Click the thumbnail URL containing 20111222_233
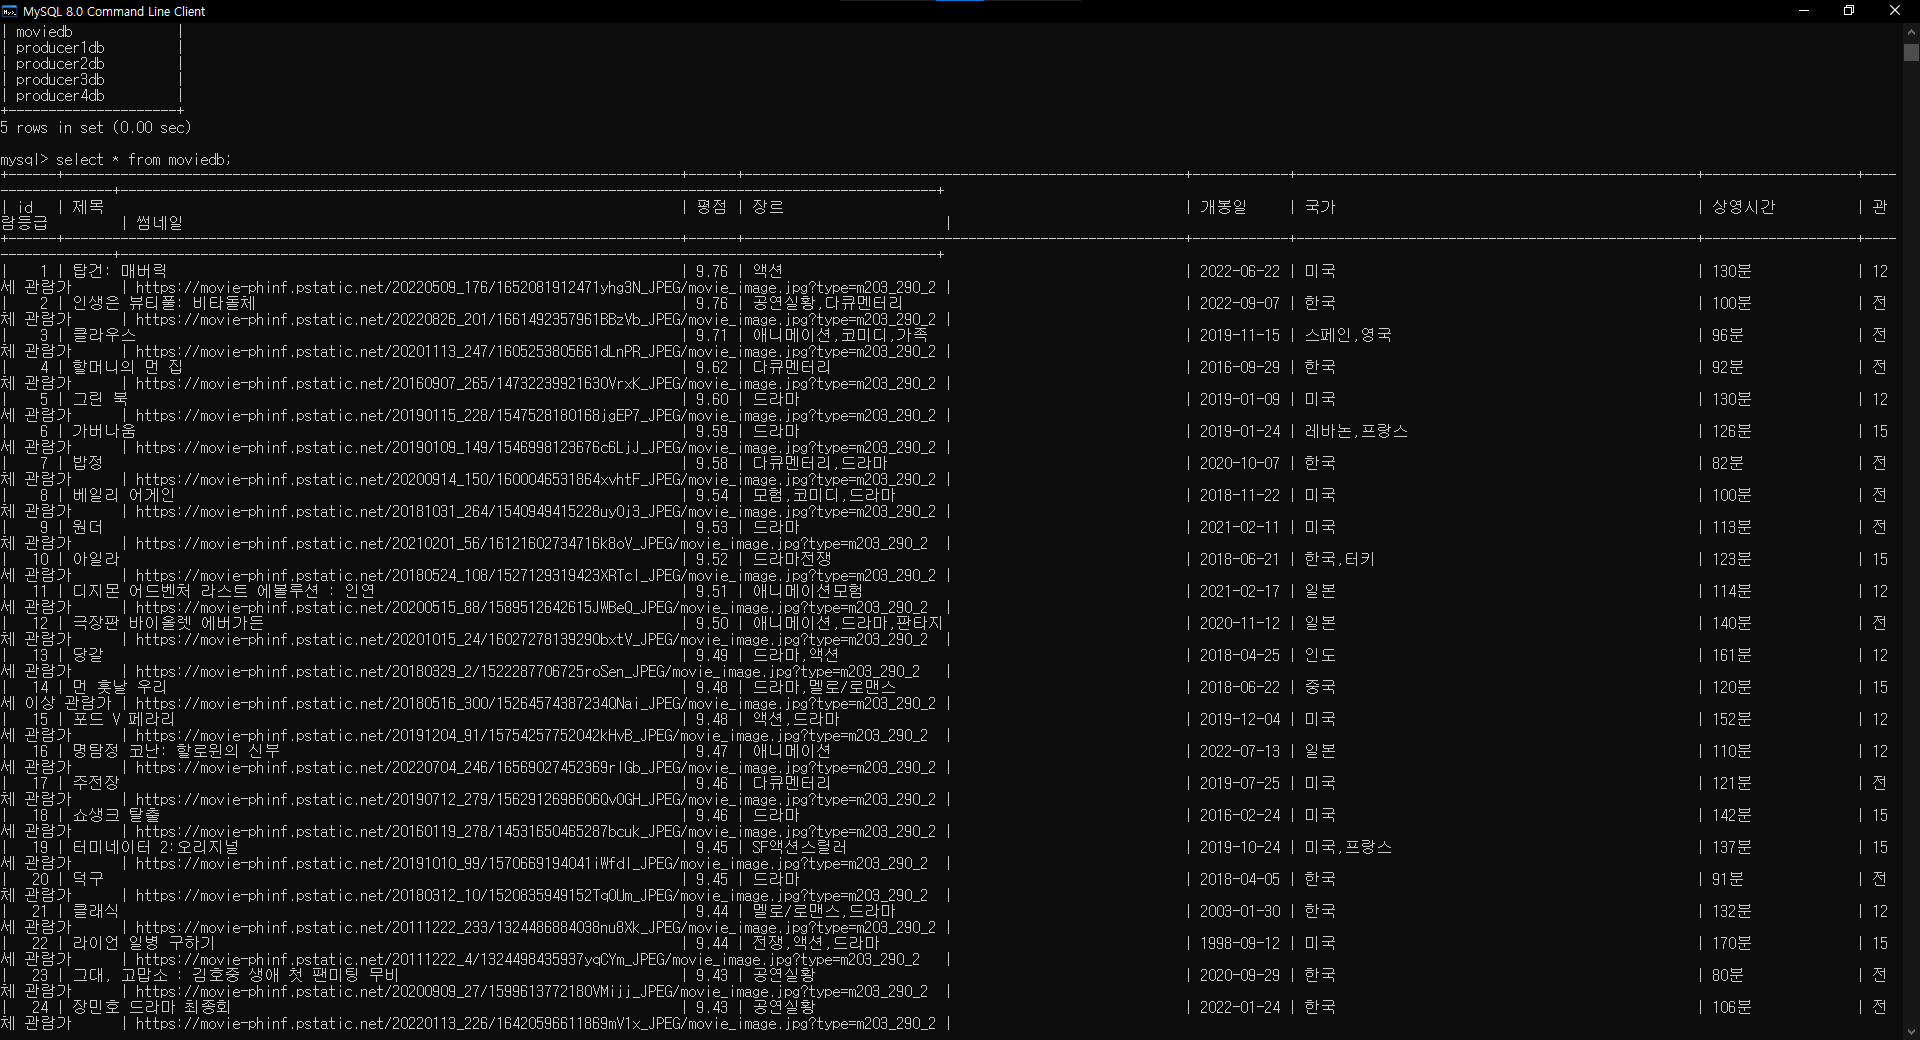1920x1040 pixels. (536, 927)
